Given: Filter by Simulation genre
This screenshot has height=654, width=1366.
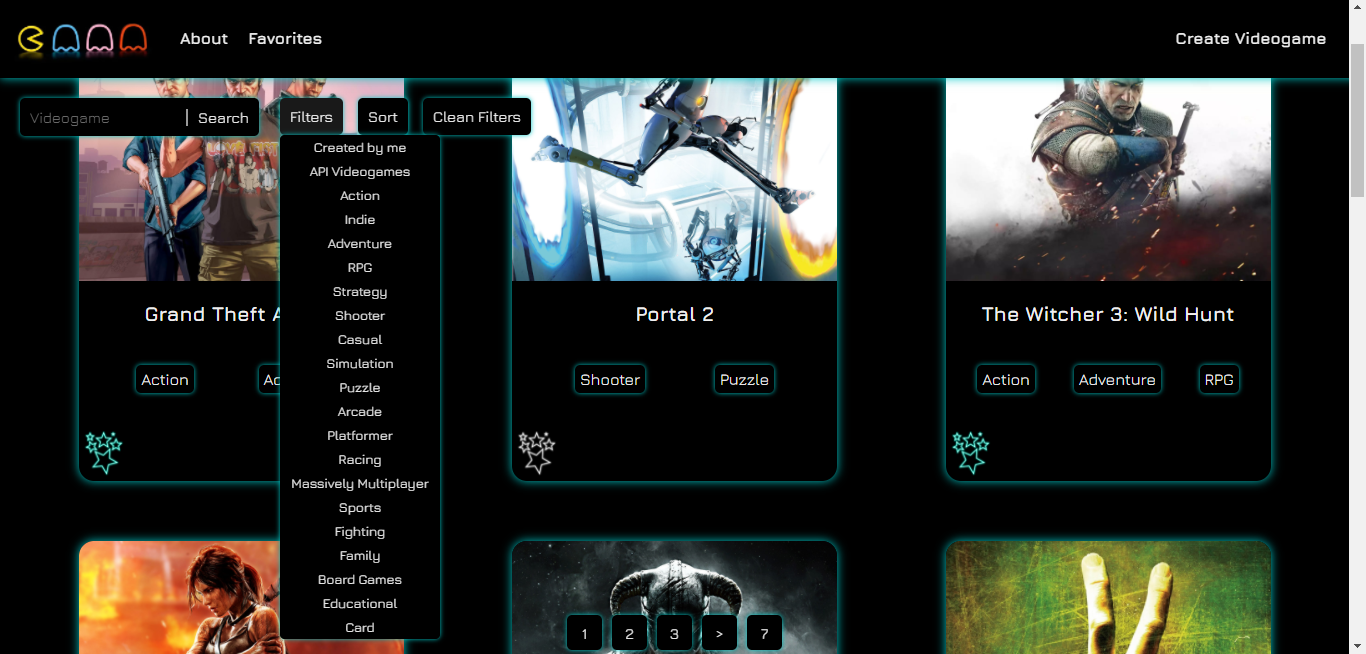Looking at the screenshot, I should coord(360,364).
